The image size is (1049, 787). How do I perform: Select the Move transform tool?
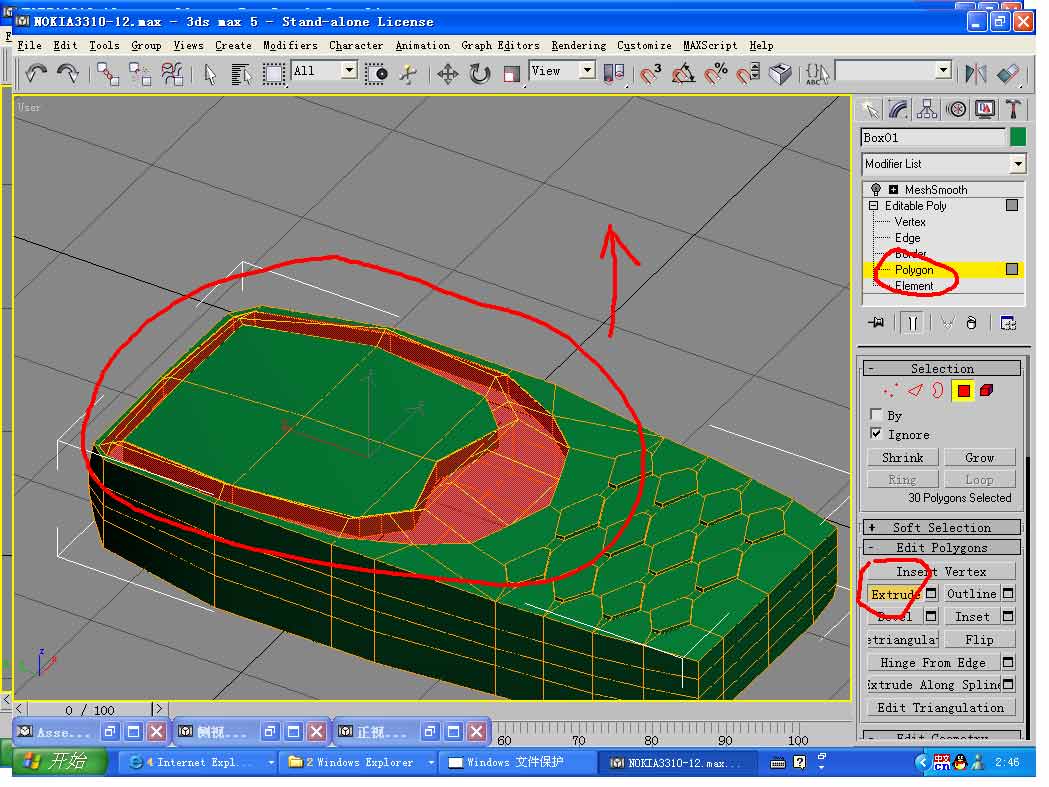(x=447, y=73)
